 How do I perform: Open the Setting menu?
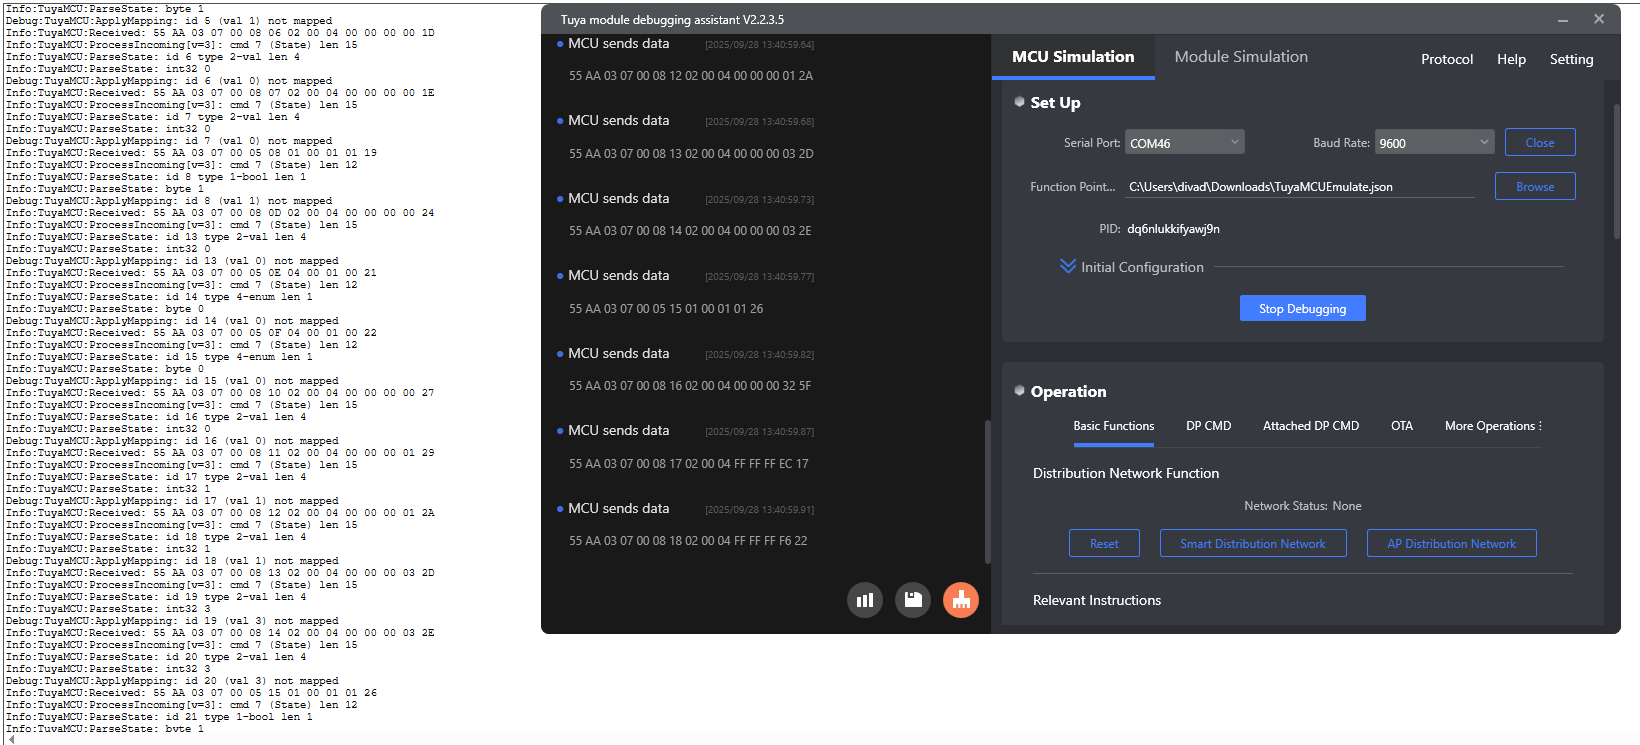coord(1571,59)
